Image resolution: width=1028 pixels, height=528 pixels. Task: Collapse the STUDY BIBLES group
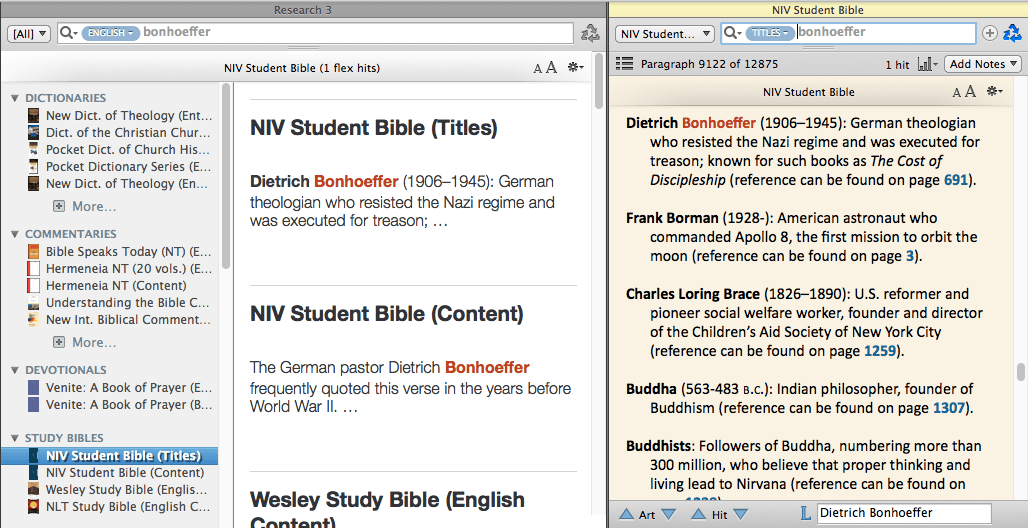[14, 438]
